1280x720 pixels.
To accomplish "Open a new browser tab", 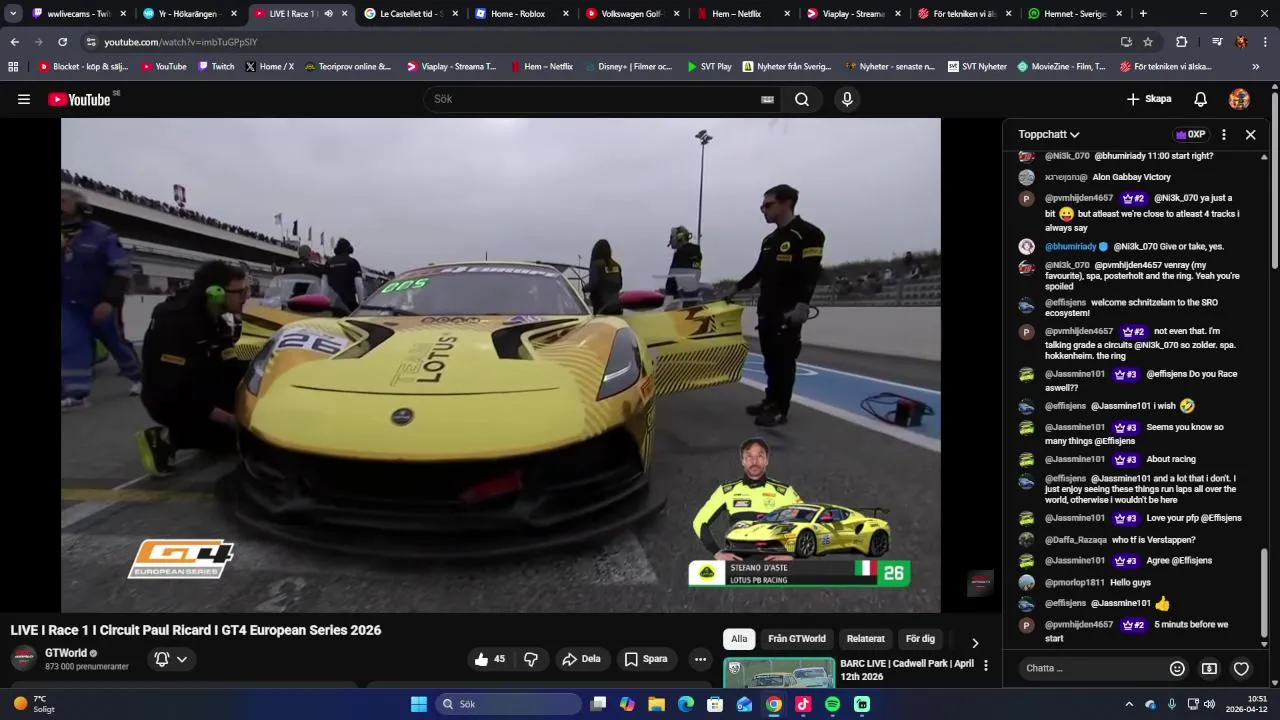I will 1143,14.
